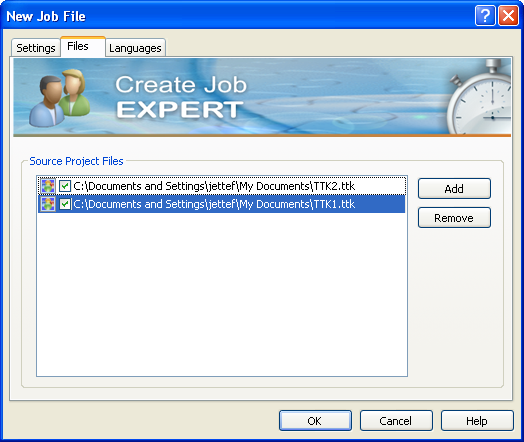
Task: Add a source project file
Action: pyautogui.click(x=454, y=189)
